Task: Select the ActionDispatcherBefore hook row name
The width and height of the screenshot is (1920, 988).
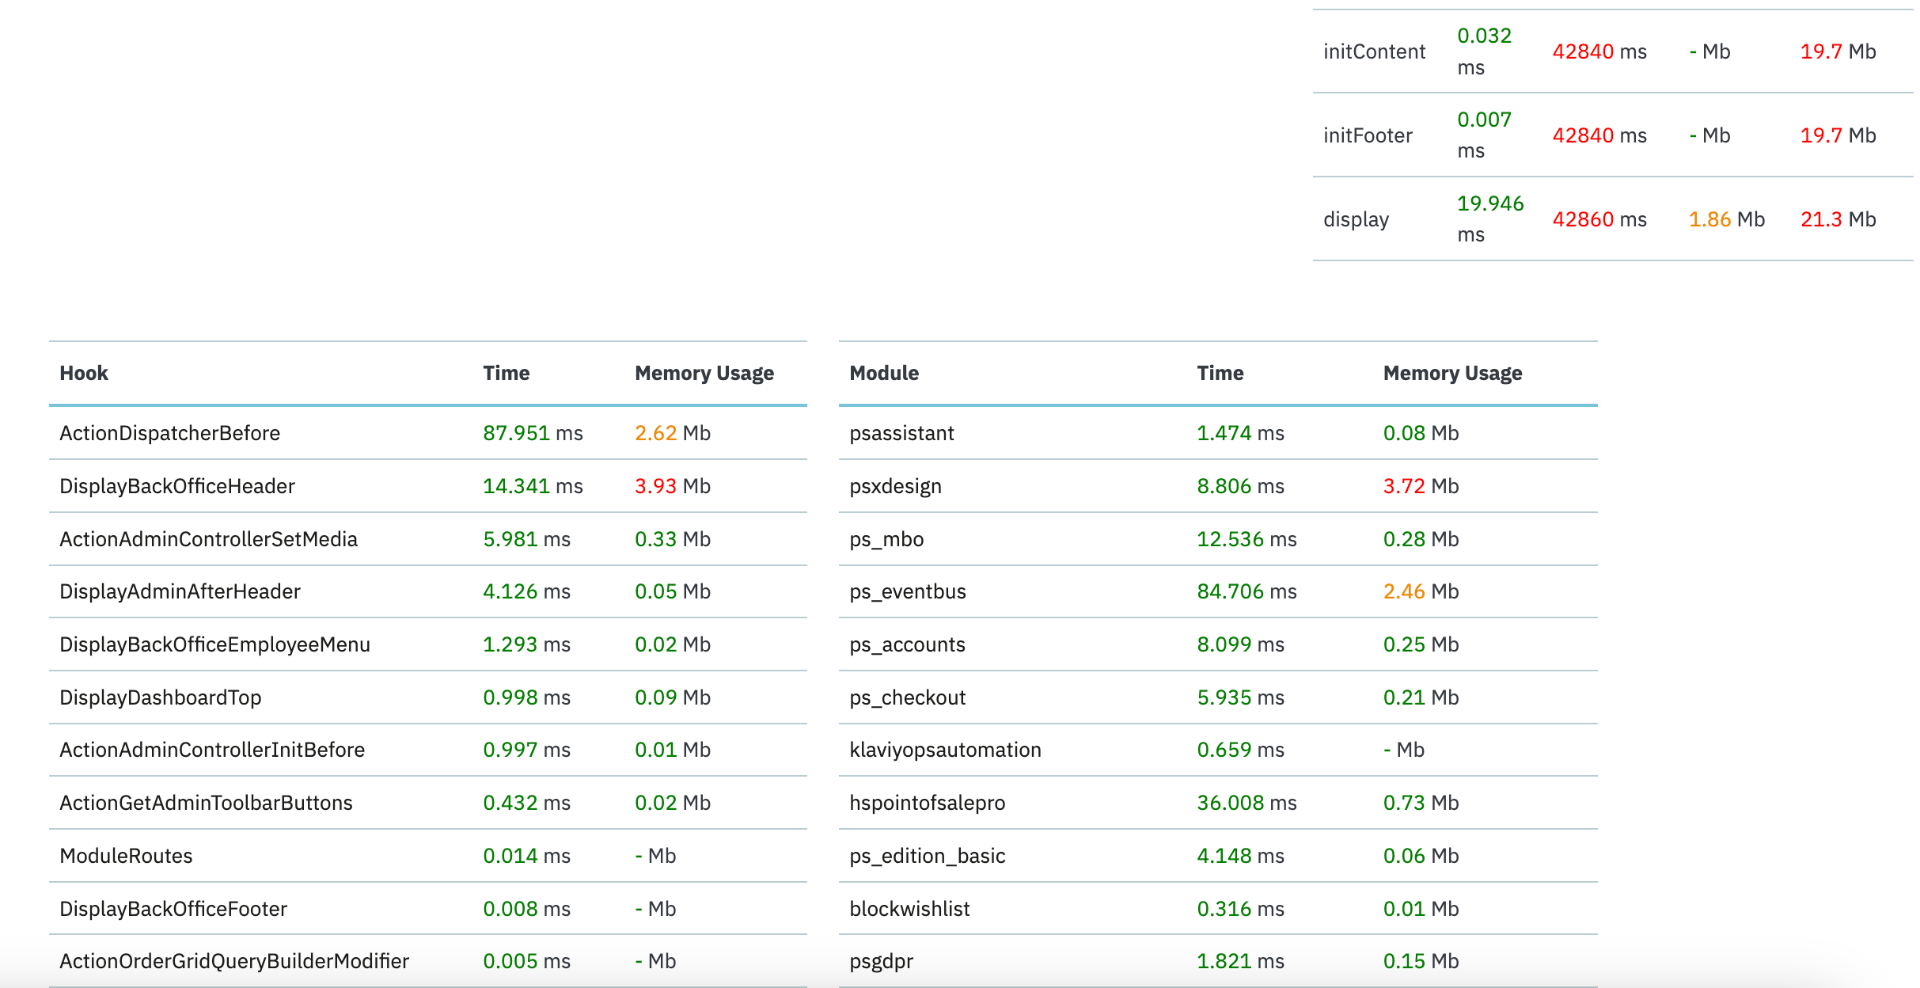Action: (170, 433)
